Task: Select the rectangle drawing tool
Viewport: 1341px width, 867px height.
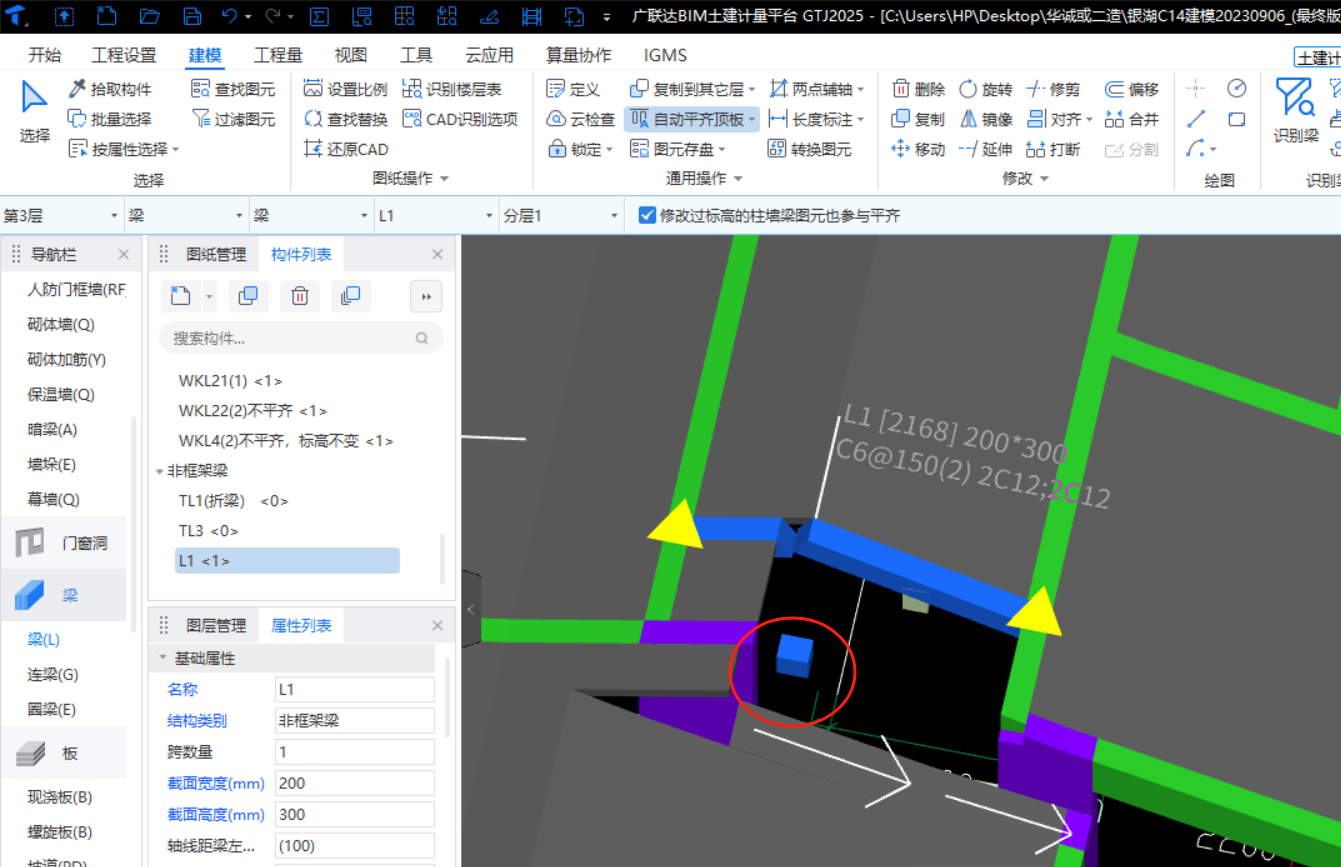Action: pos(1237,119)
